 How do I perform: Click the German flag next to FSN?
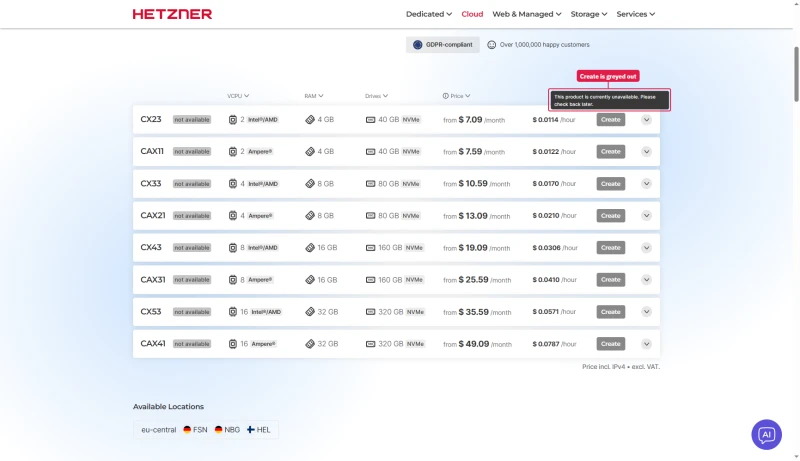pyautogui.click(x=187, y=430)
